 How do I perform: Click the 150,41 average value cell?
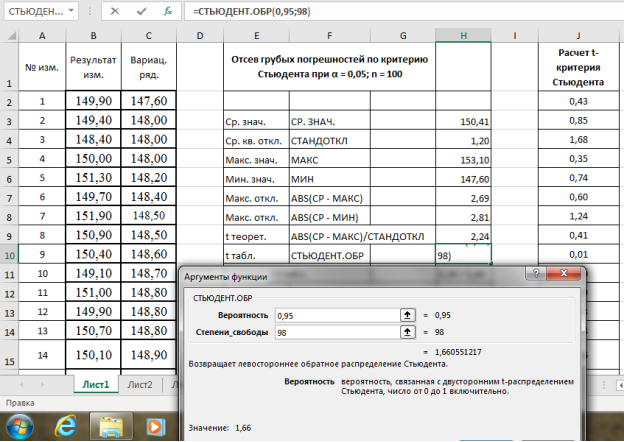463,121
